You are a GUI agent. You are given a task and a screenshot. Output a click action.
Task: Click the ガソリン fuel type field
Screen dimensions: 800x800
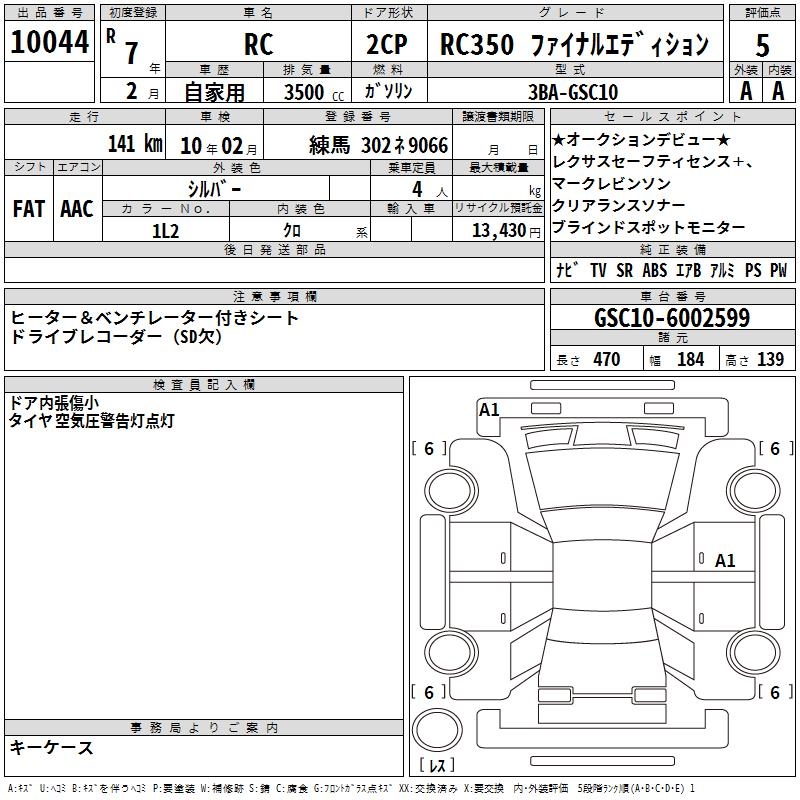[389, 91]
